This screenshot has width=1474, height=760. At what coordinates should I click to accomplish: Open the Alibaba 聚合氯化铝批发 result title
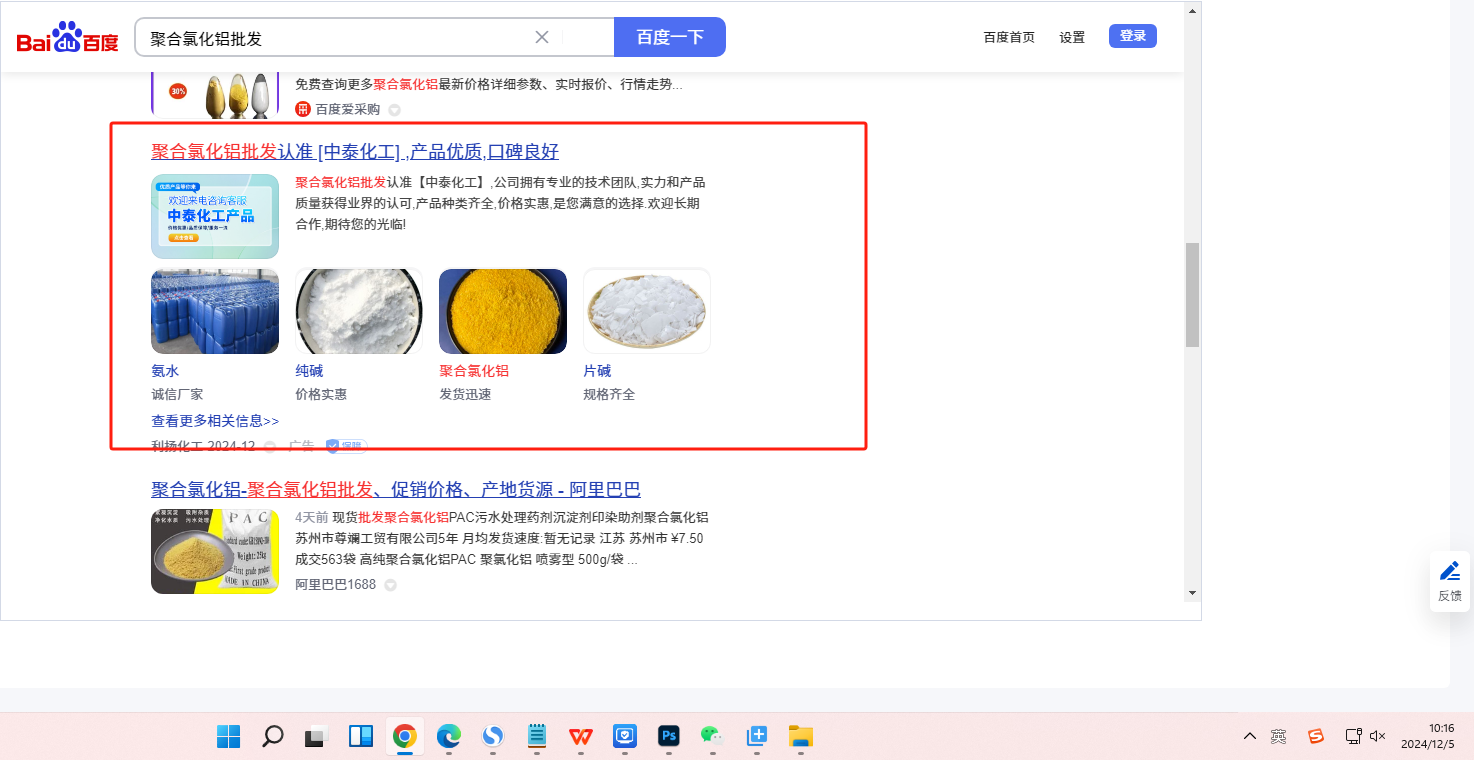(396, 490)
